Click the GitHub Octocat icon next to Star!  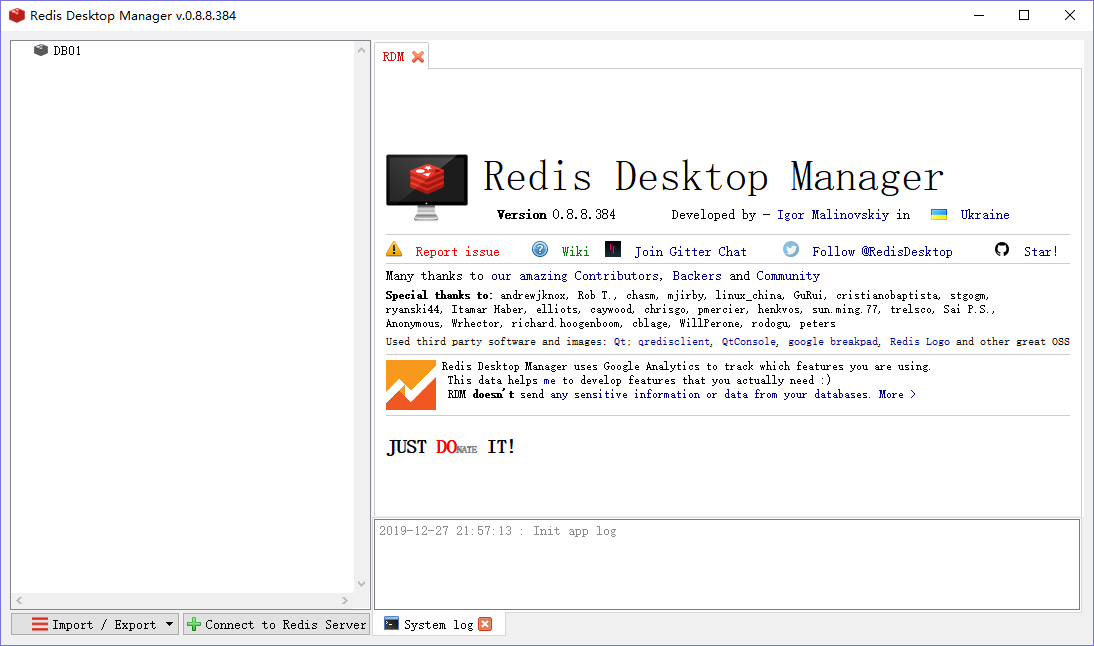pos(1002,250)
